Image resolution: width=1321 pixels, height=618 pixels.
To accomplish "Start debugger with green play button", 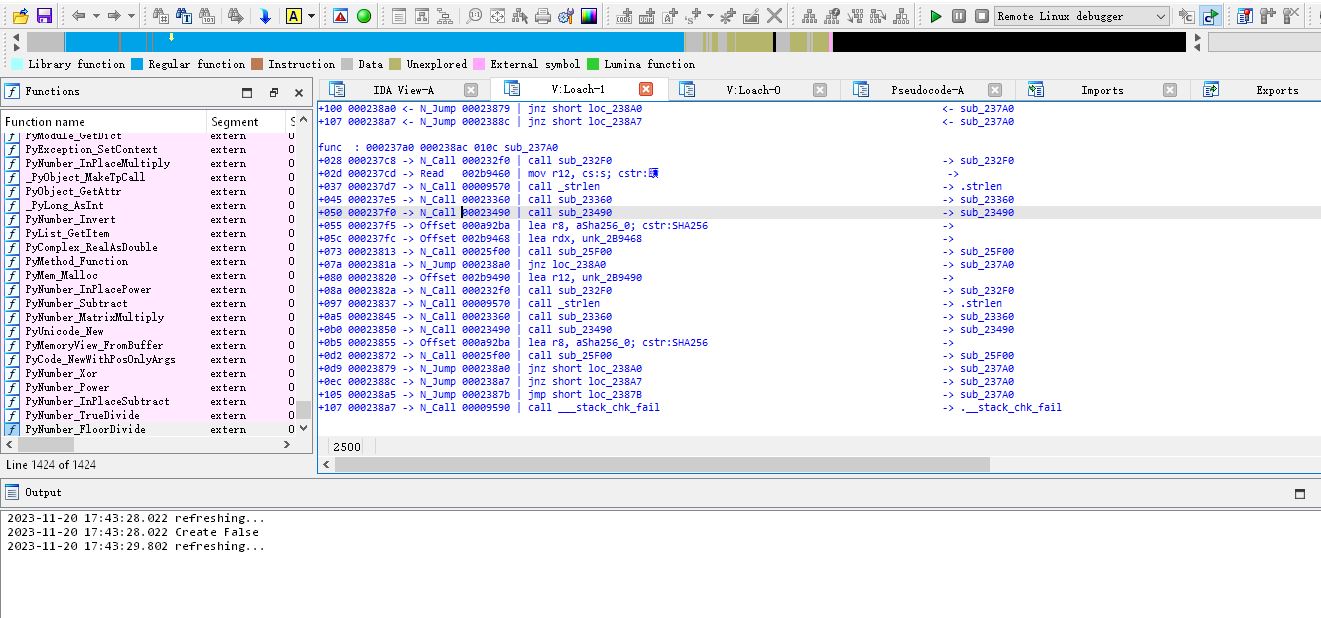I will click(x=936, y=16).
